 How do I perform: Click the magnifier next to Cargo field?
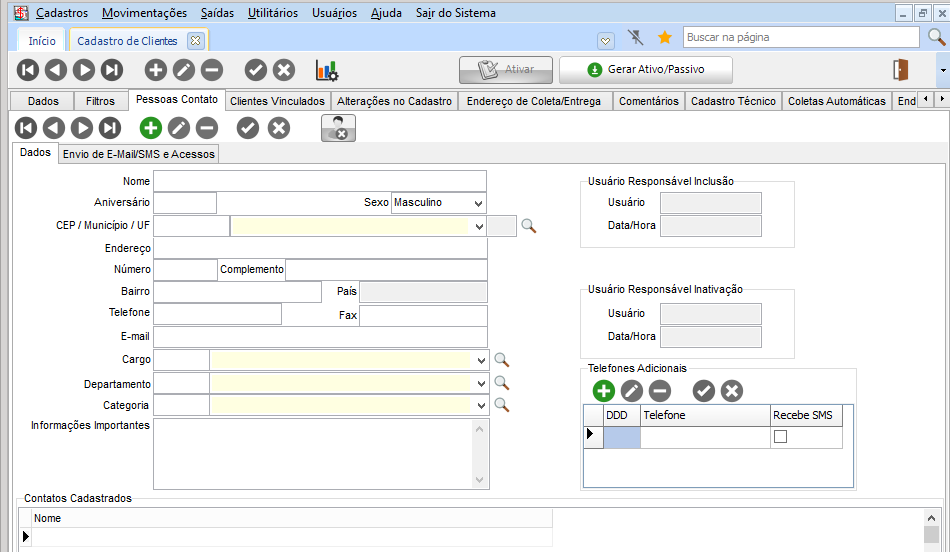(x=502, y=360)
